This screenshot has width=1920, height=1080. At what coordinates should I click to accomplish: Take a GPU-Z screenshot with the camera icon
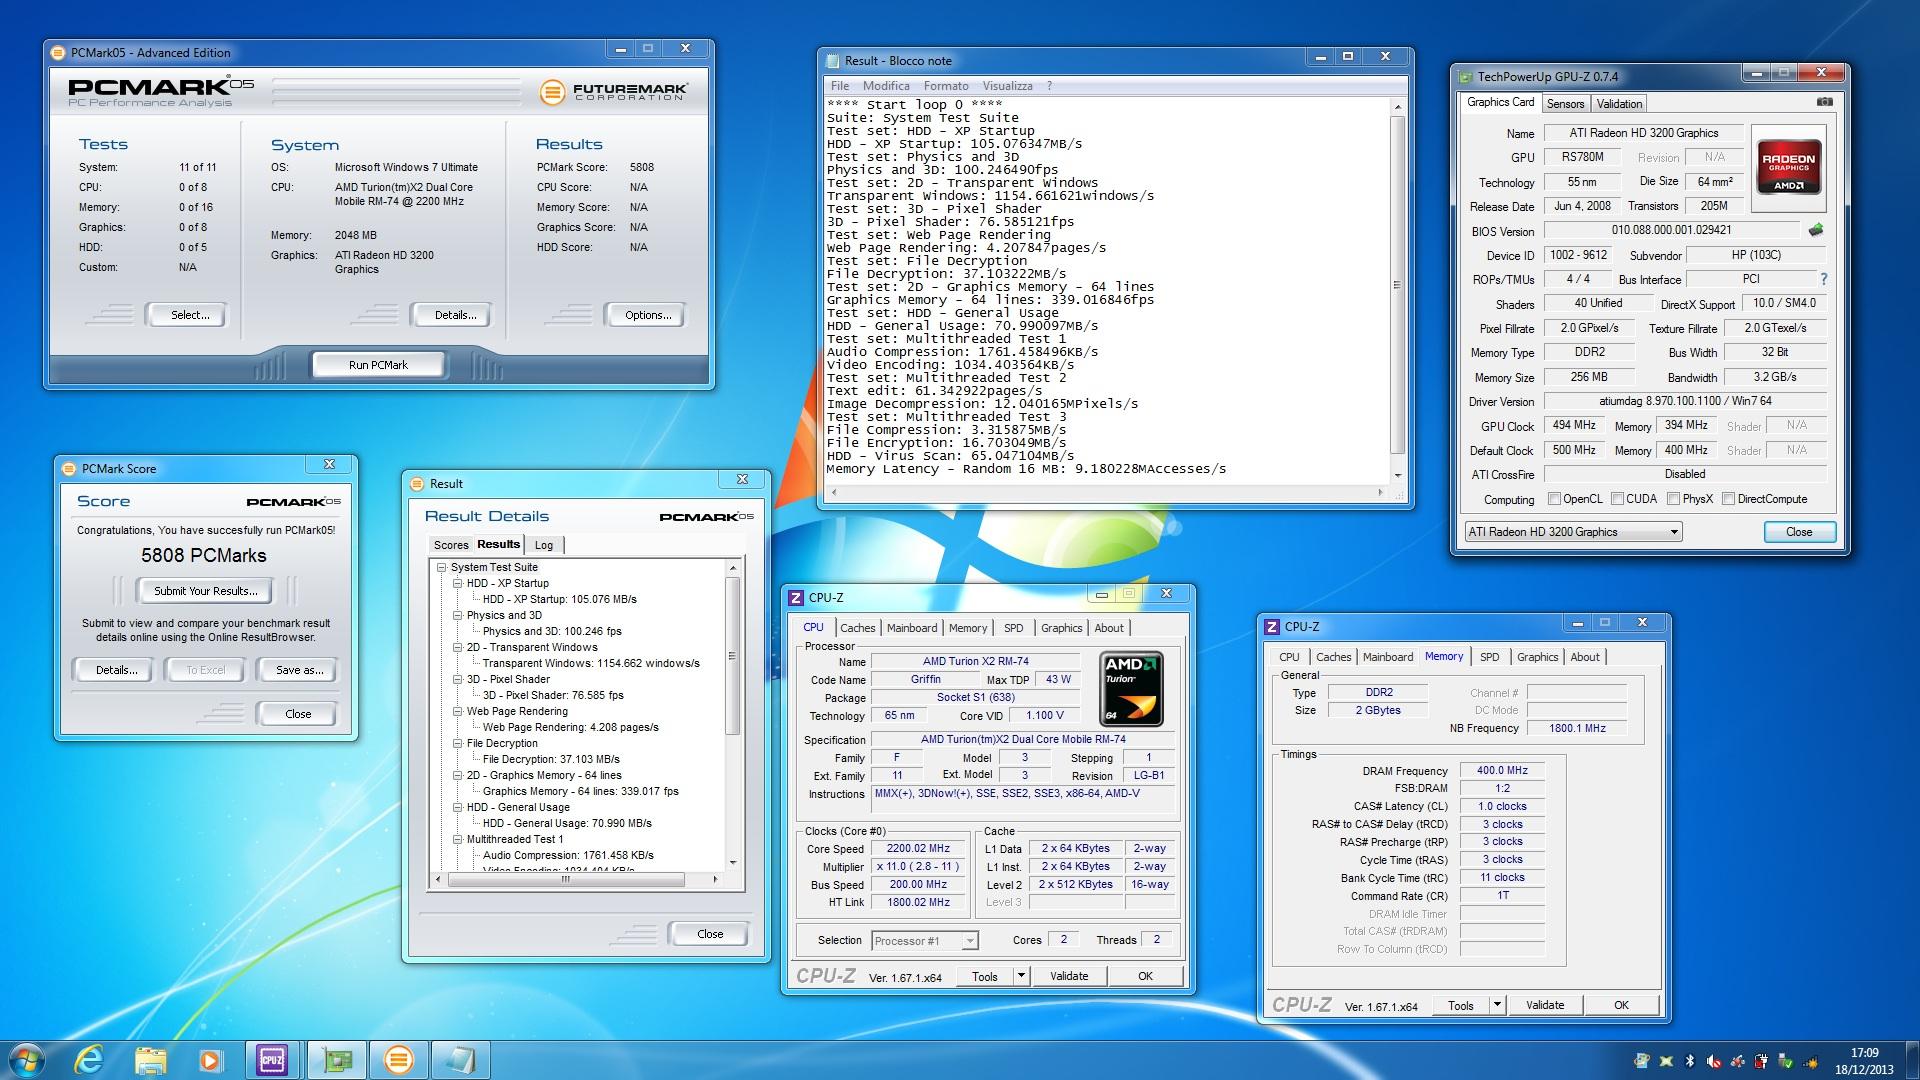pyautogui.click(x=1825, y=102)
